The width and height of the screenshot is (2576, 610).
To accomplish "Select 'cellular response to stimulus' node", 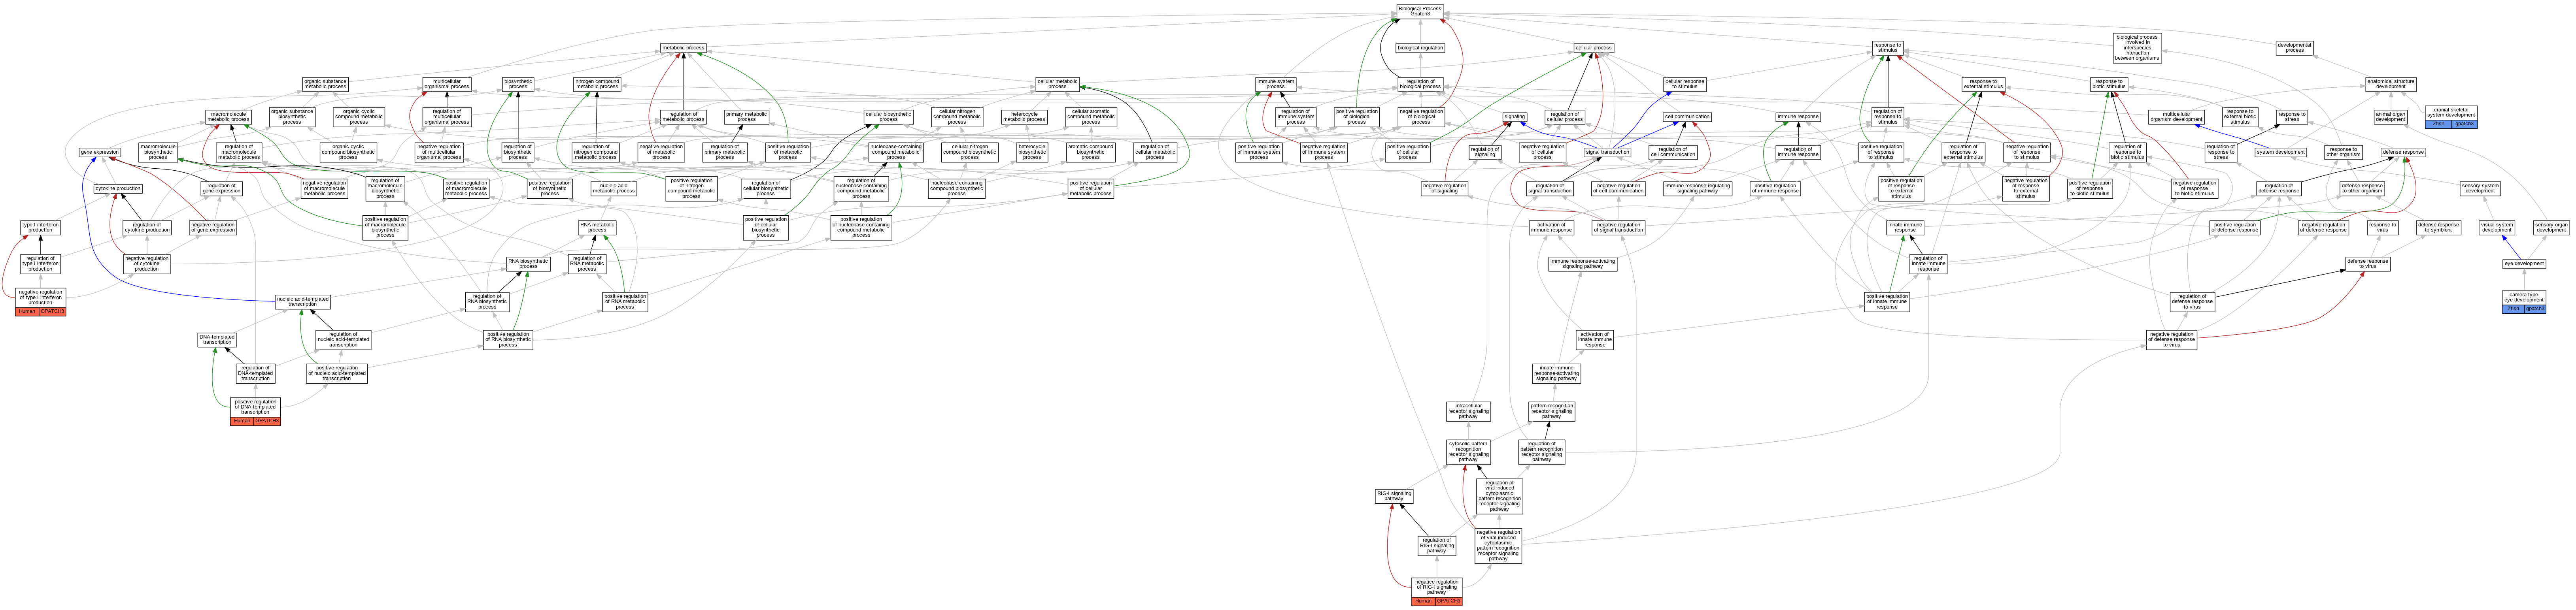I will [x=1685, y=84].
